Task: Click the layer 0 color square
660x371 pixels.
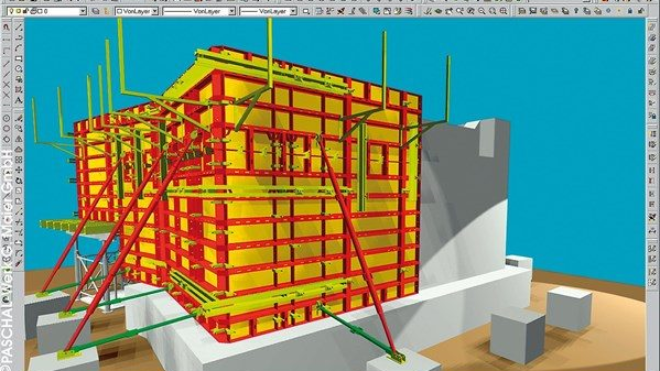Action: (x=40, y=11)
